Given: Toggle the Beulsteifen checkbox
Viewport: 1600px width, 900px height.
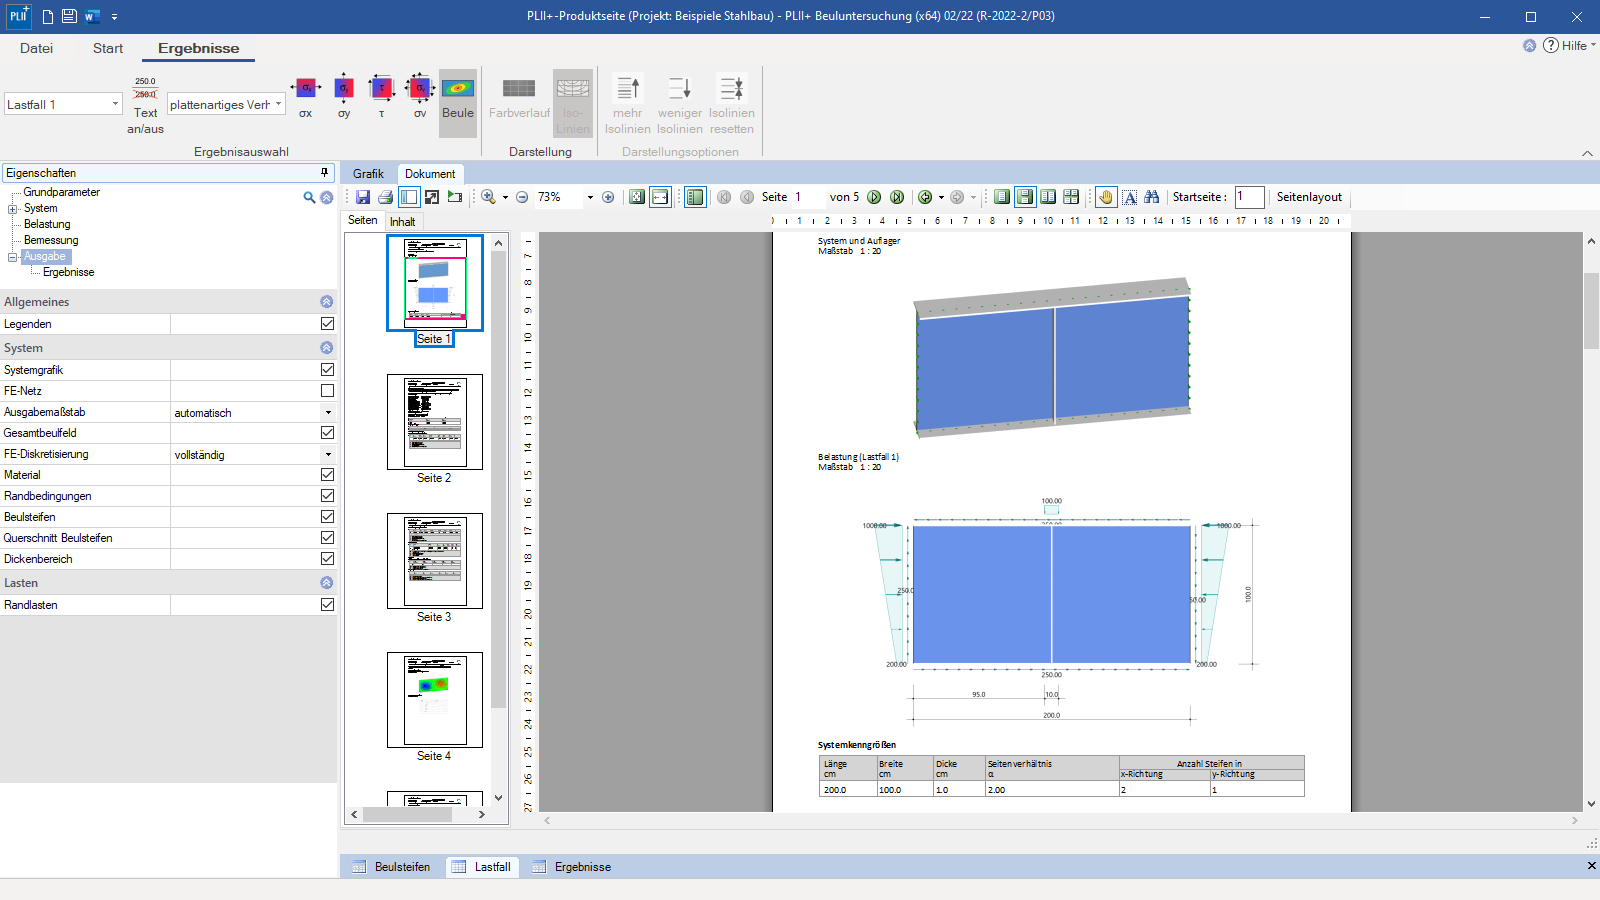Looking at the screenshot, I should (x=327, y=517).
